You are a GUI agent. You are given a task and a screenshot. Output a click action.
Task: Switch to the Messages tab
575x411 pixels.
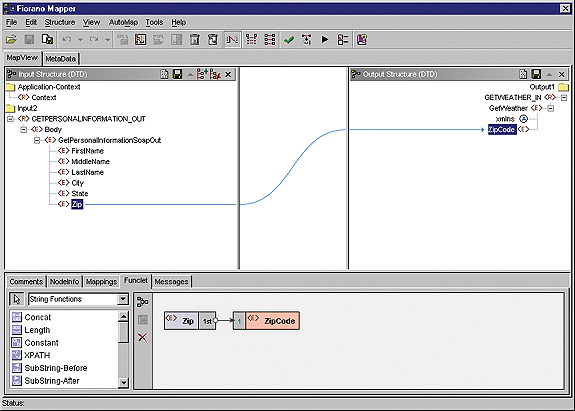171,282
